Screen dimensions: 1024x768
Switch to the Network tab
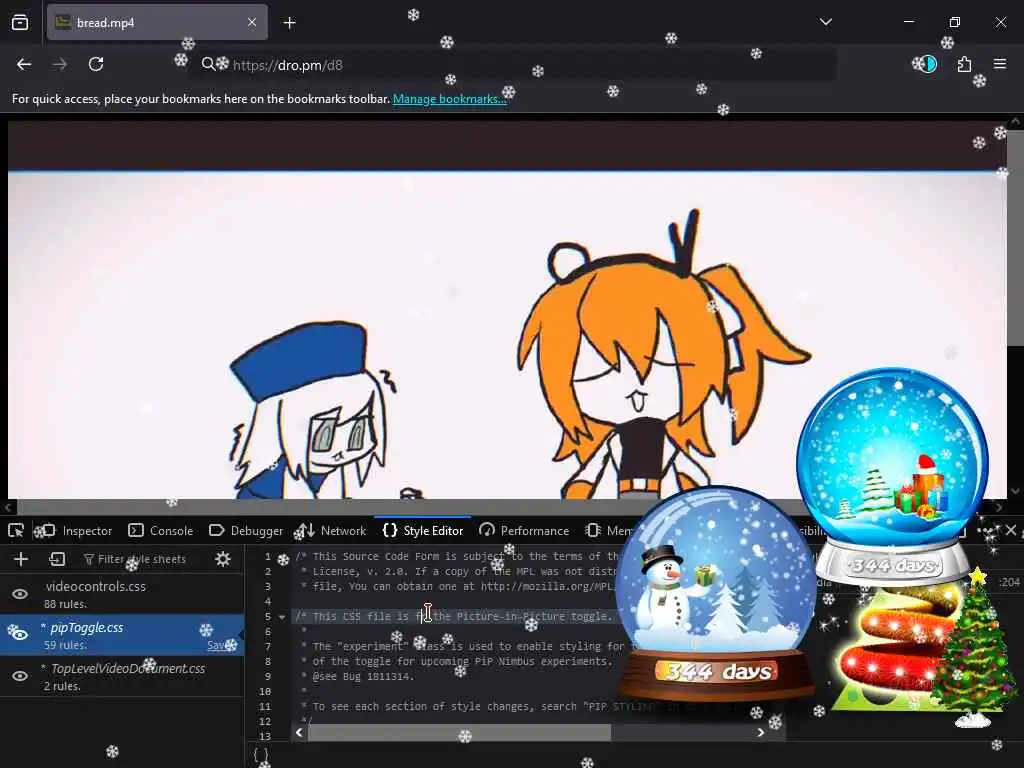(331, 531)
